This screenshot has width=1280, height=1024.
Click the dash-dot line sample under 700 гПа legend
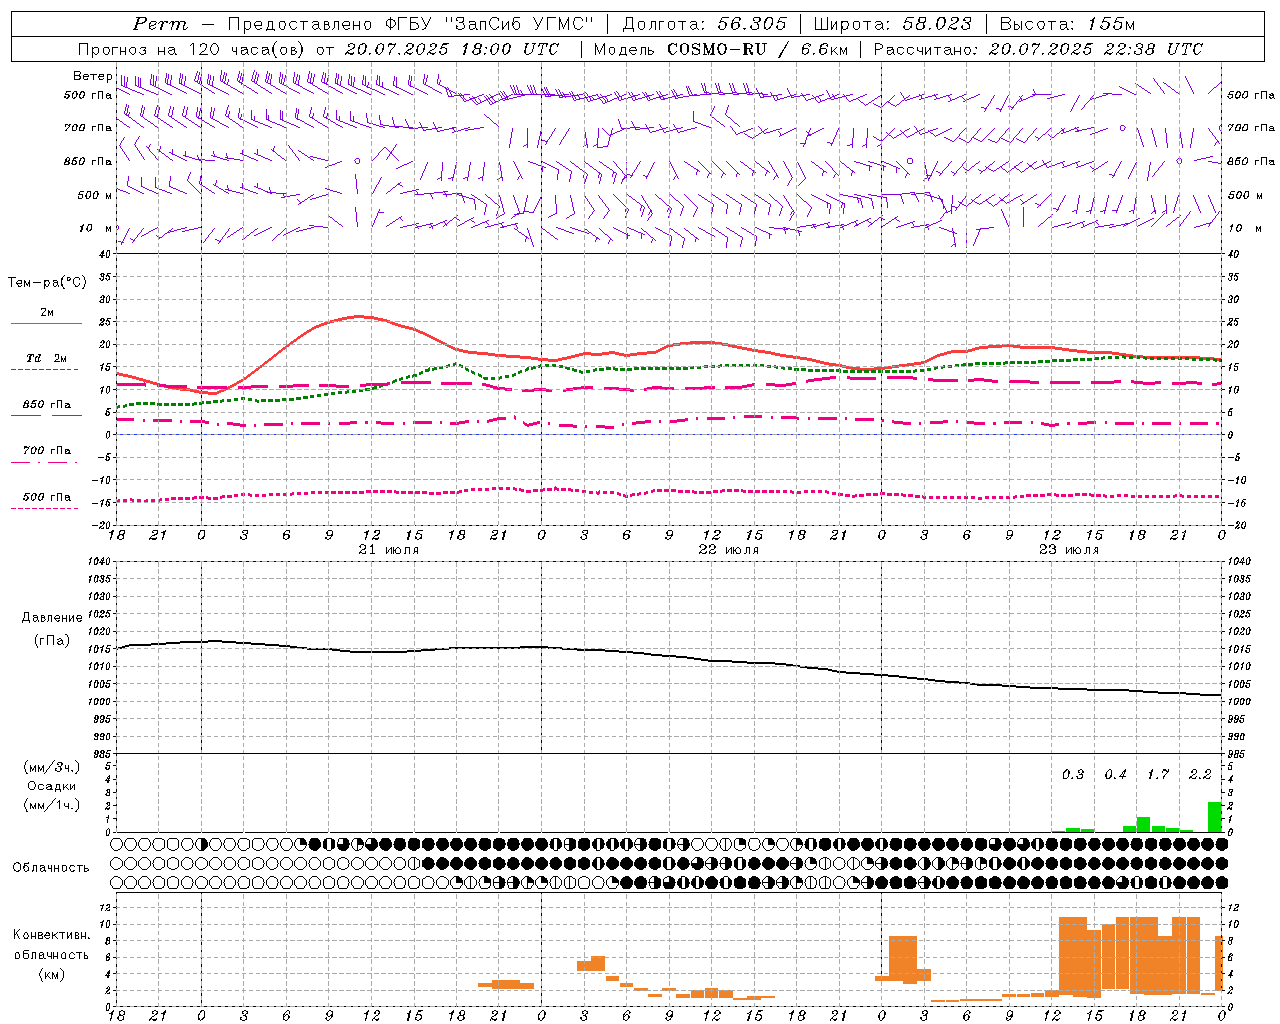point(44,462)
